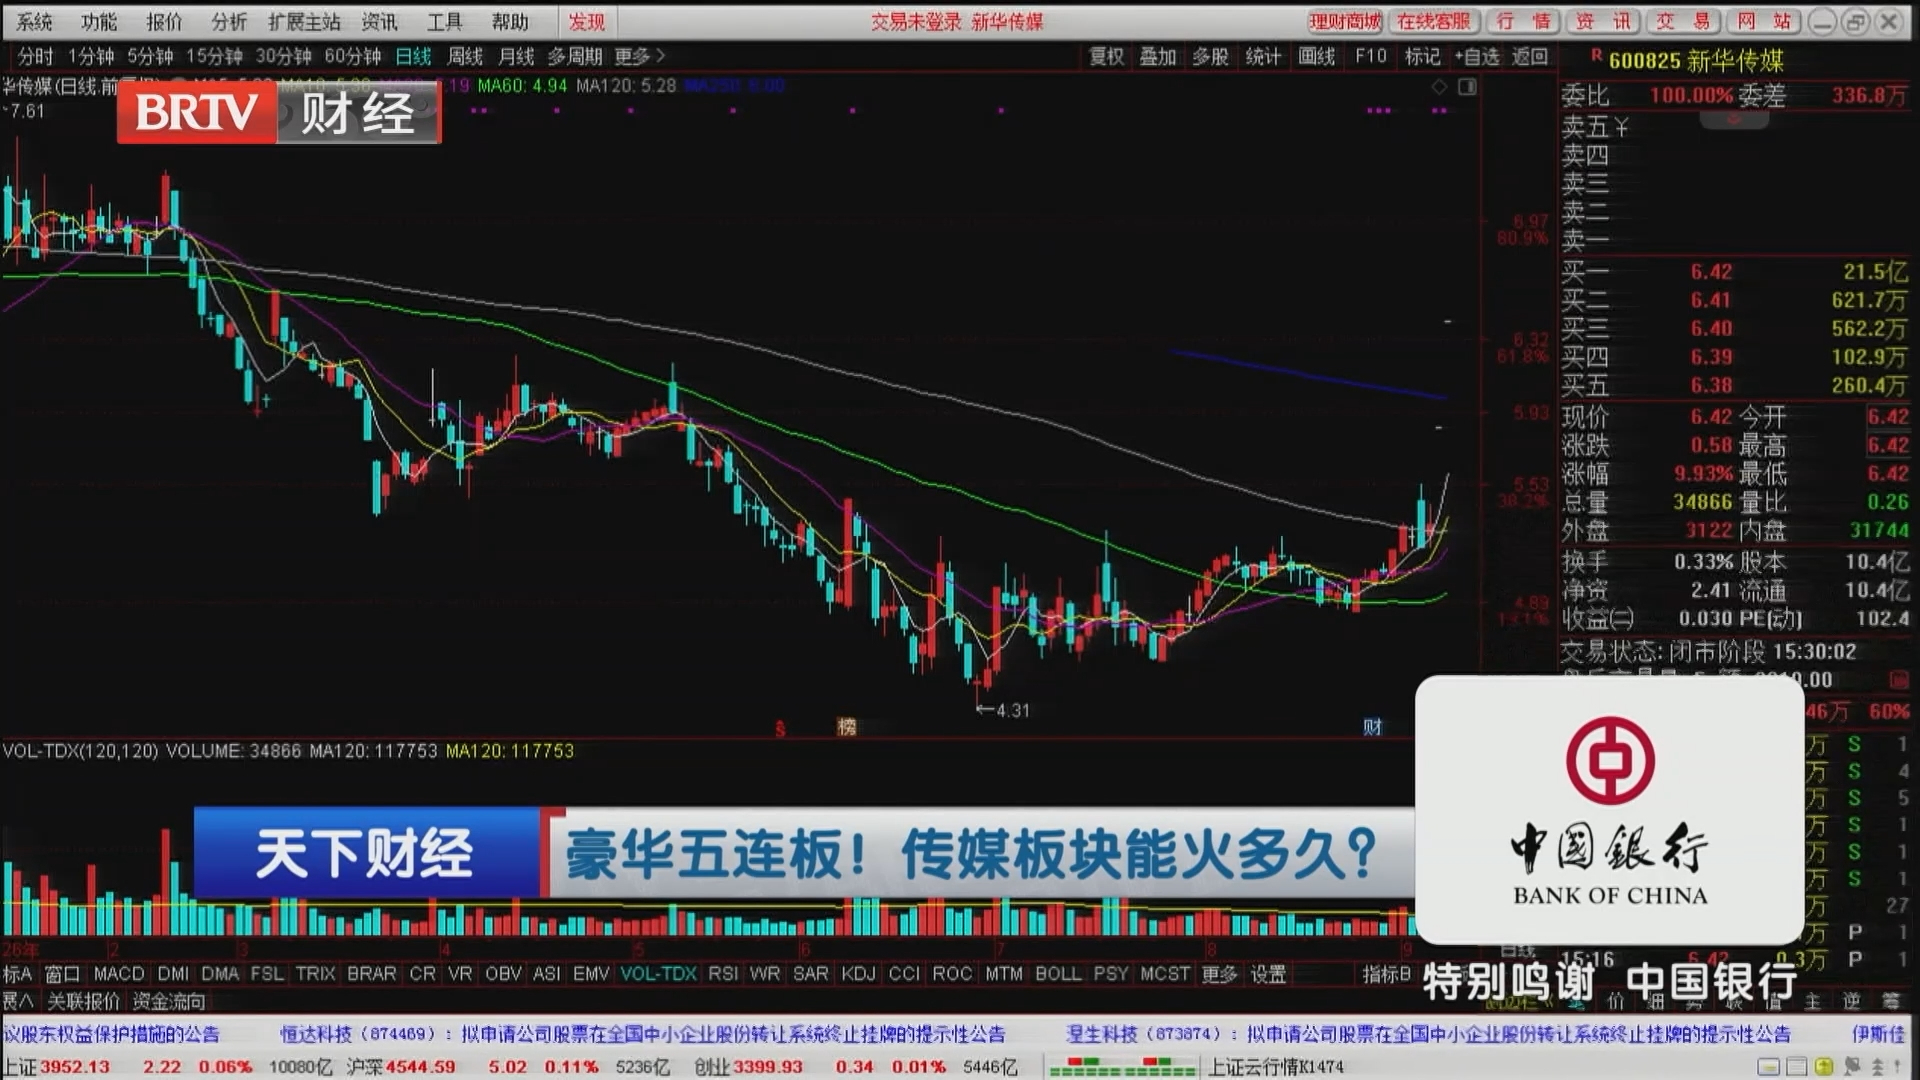Select the 15分钟 period
This screenshot has height=1080, width=1920.
click(214, 57)
